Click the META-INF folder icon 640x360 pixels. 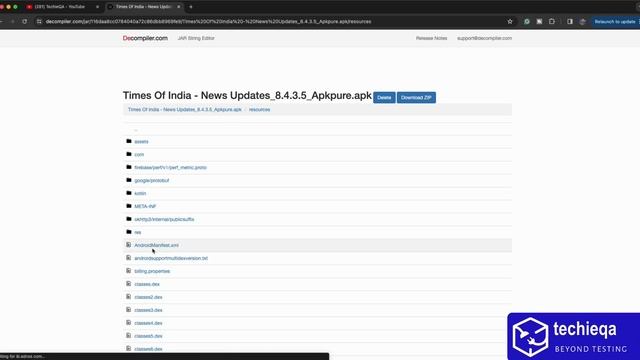[x=129, y=206]
